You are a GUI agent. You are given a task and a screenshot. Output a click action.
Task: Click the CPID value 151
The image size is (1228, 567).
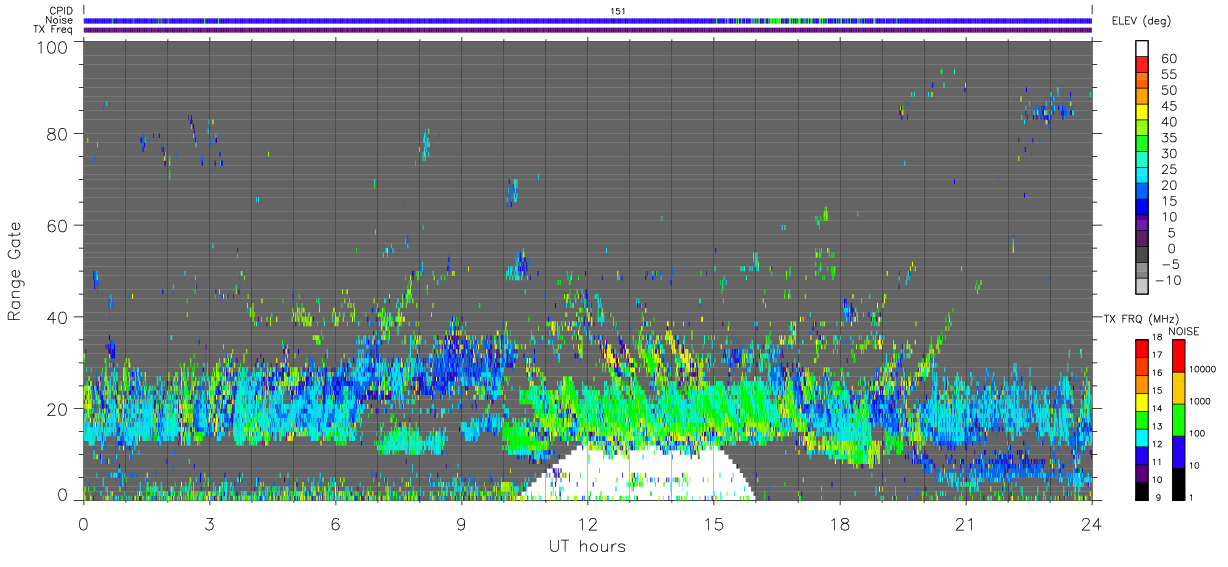(x=618, y=11)
